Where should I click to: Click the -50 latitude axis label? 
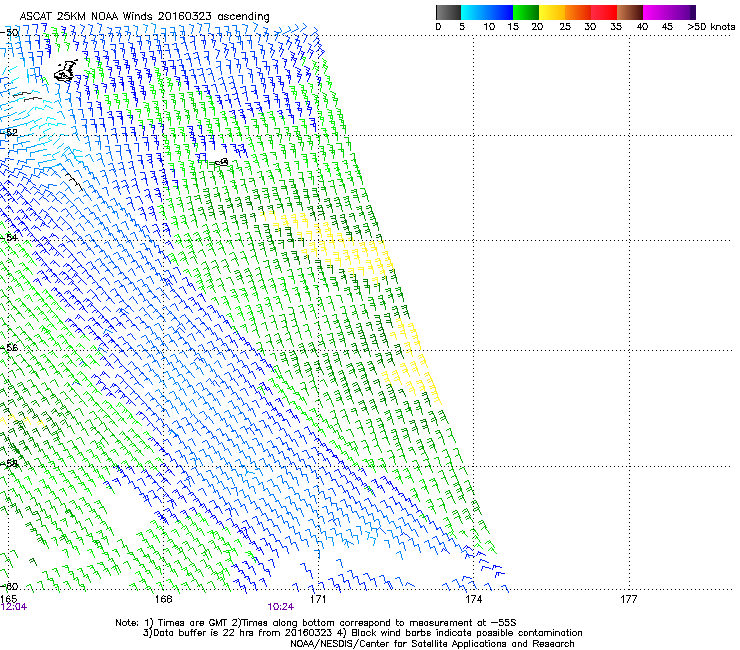(x=9, y=33)
